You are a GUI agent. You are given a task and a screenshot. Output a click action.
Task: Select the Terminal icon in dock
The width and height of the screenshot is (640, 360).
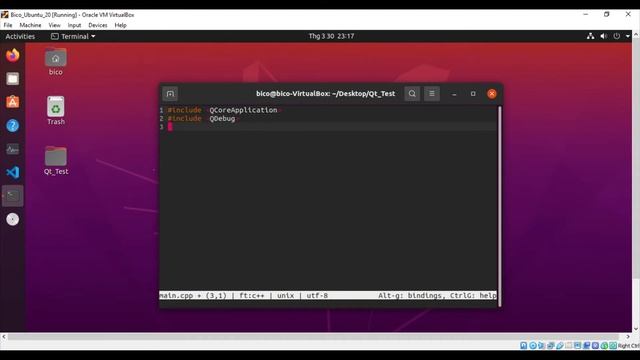[13, 196]
